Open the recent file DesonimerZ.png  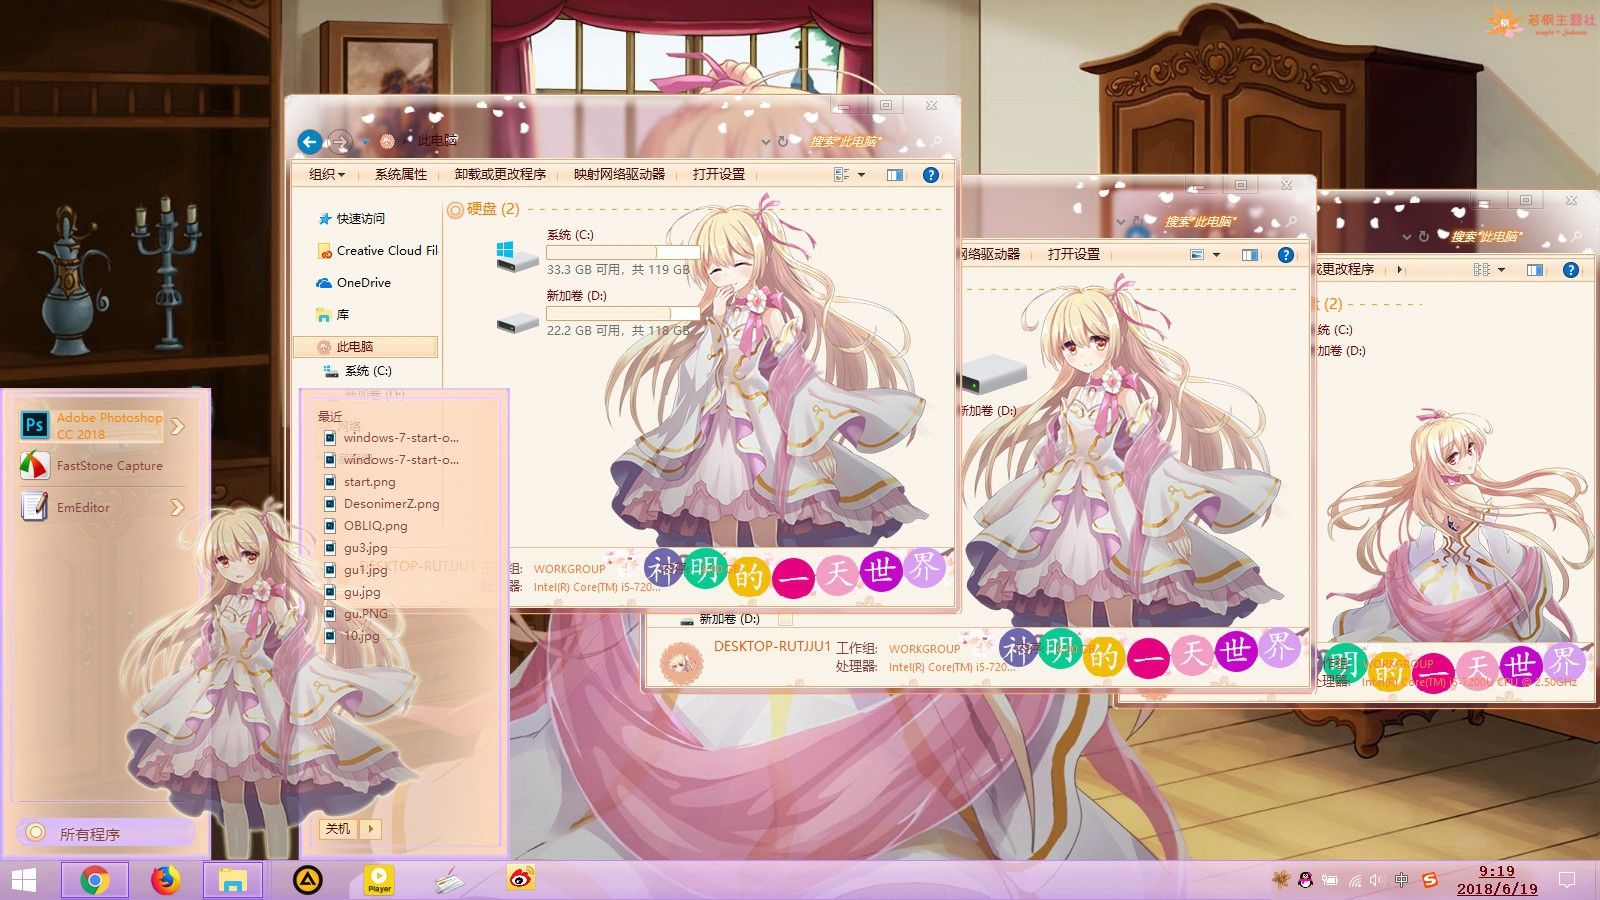coord(391,504)
